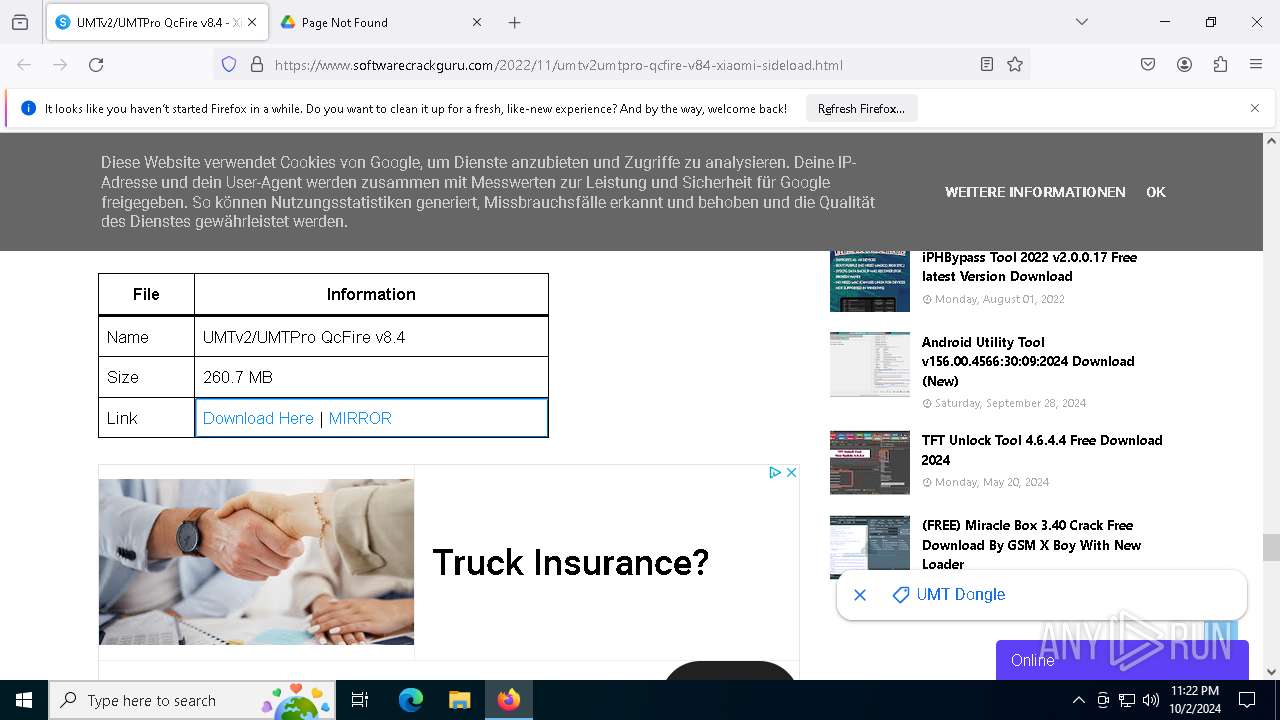
Task: Close the UMT Dongle popup
Action: tap(860, 595)
